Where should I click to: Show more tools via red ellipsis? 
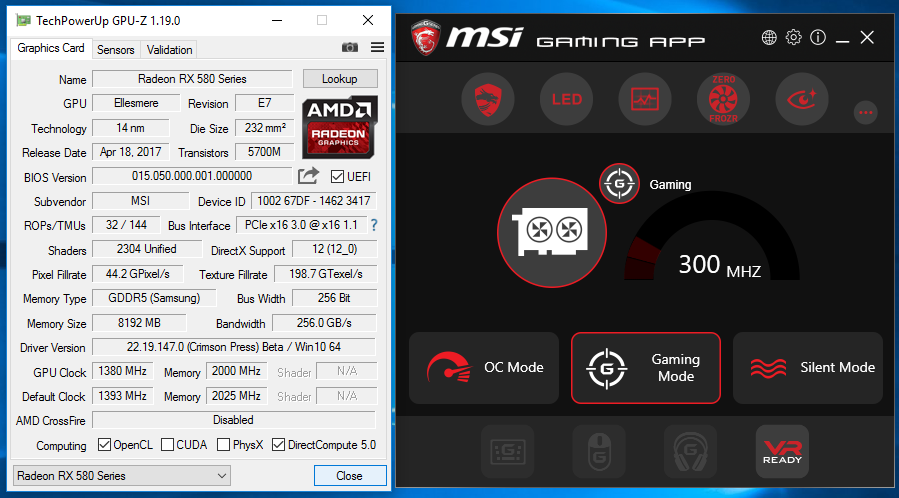(x=865, y=112)
